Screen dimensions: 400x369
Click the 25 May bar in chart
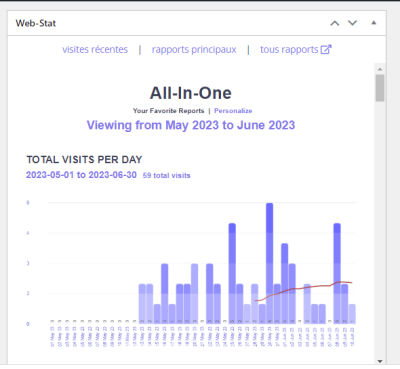[232, 273]
